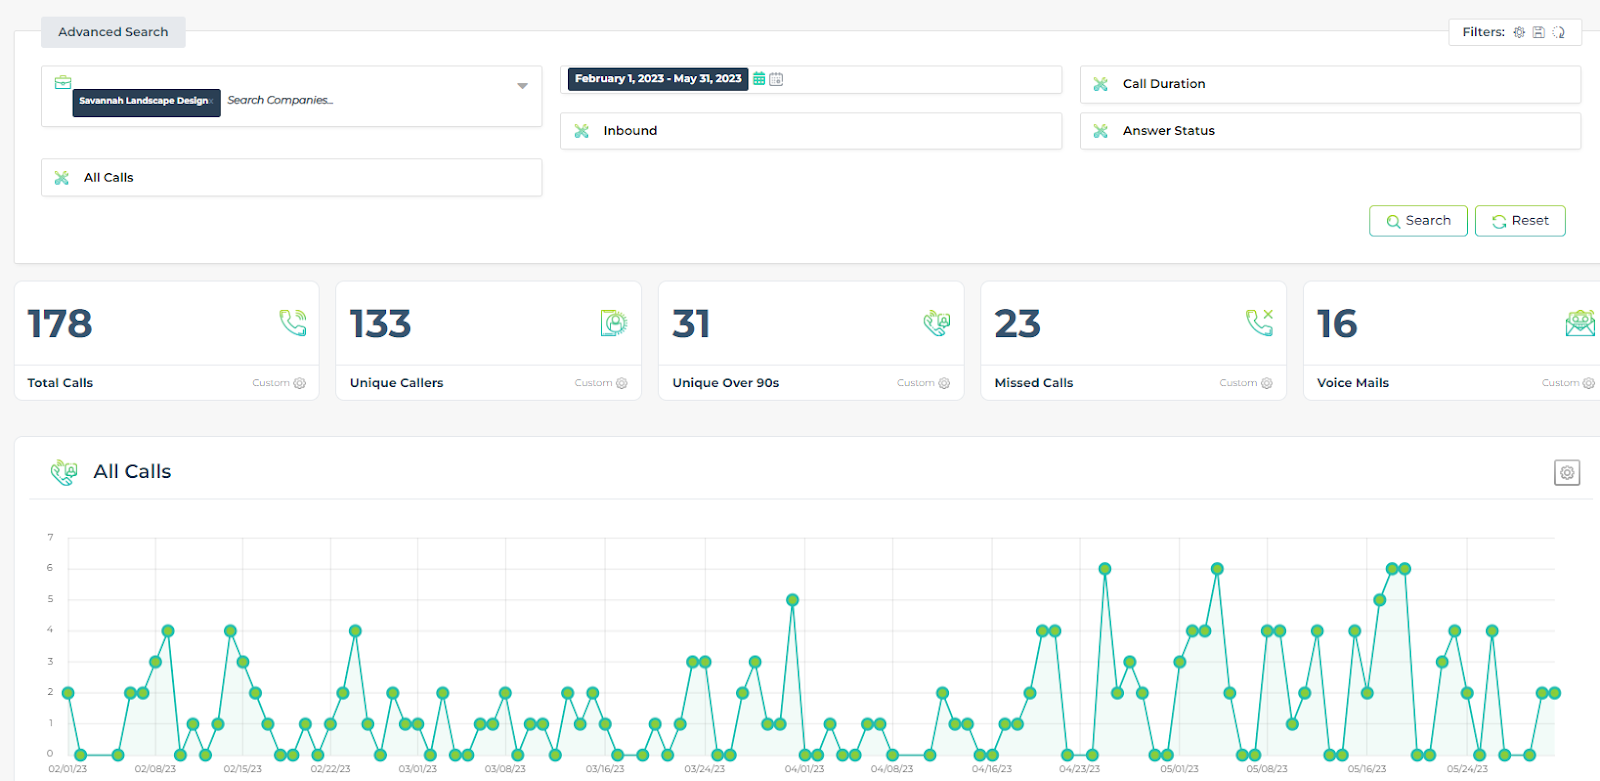Screen dimensions: 1600x781
Task: Click the save filter floppy disk icon
Action: coord(1539,32)
